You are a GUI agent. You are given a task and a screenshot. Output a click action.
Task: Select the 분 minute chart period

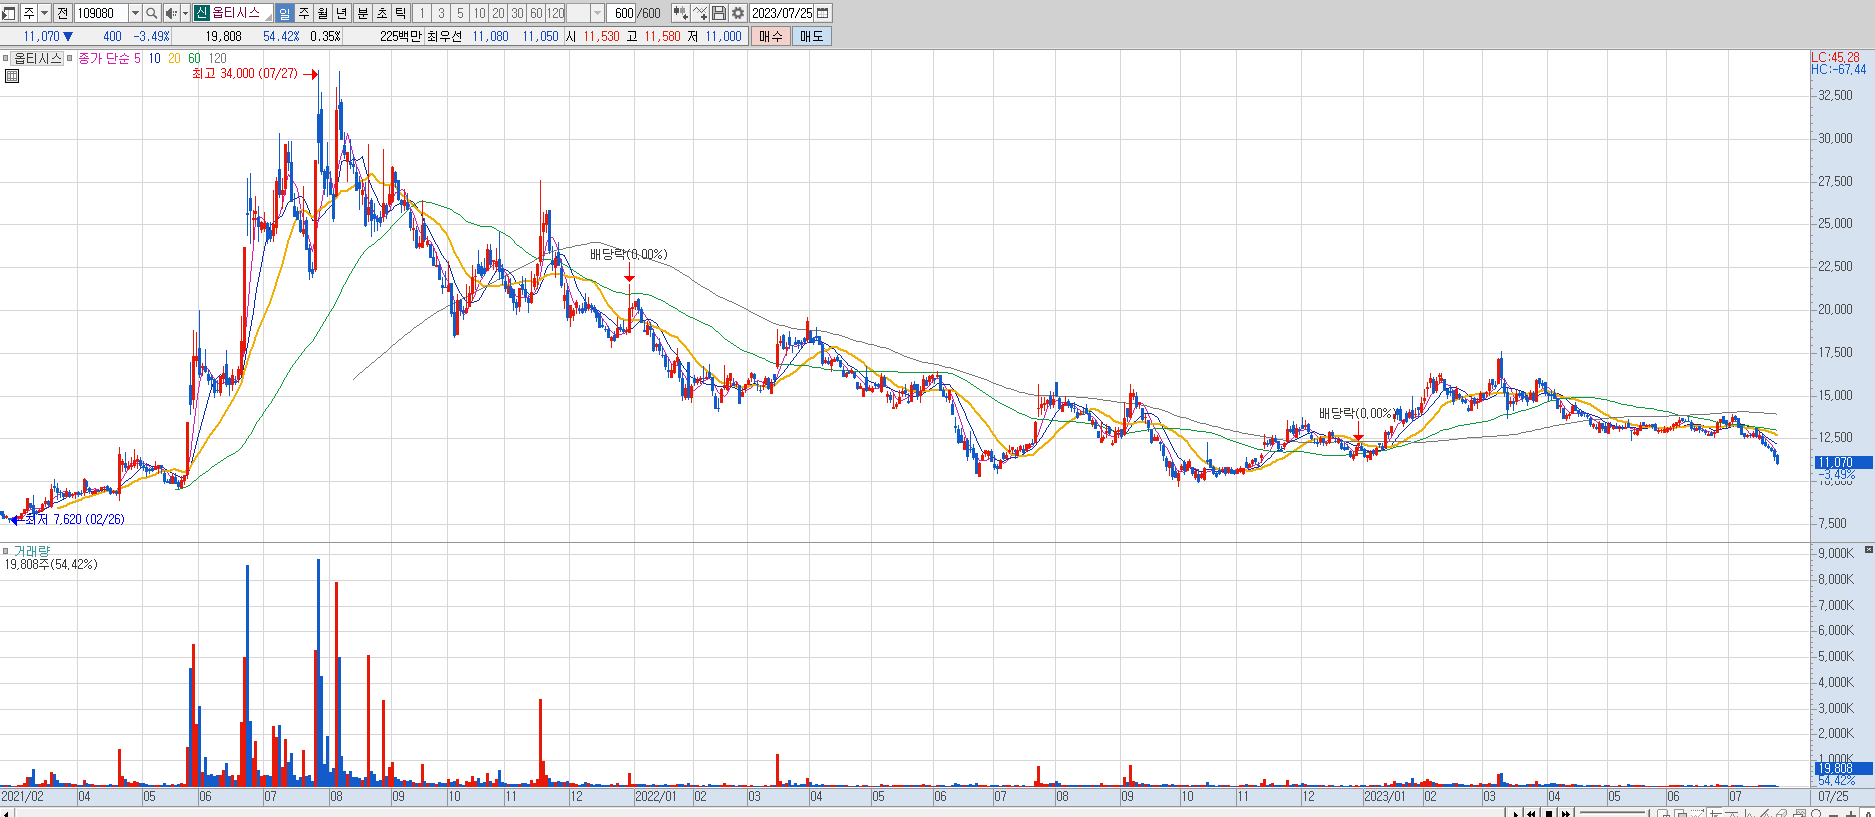(363, 13)
